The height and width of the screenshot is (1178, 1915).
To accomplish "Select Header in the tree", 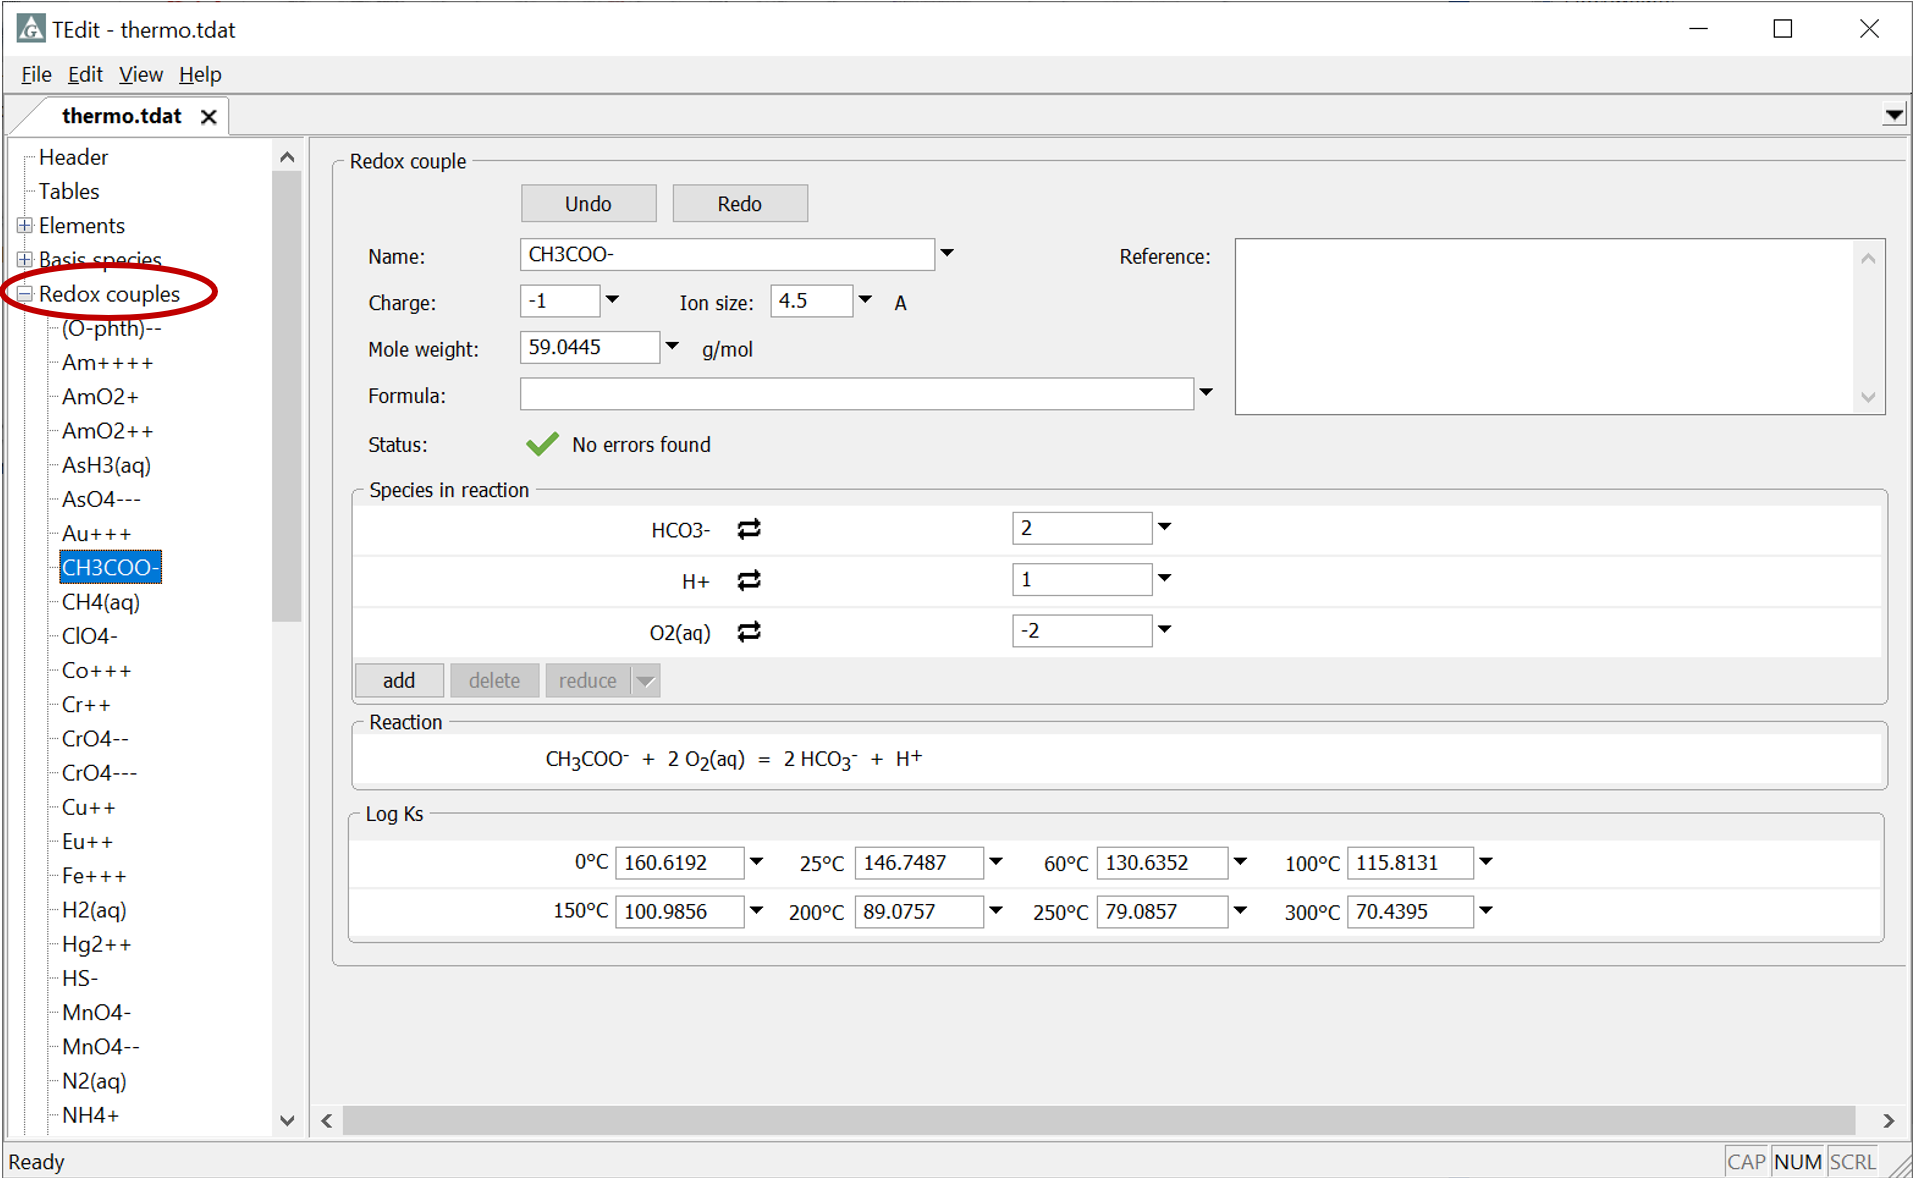I will 73,157.
